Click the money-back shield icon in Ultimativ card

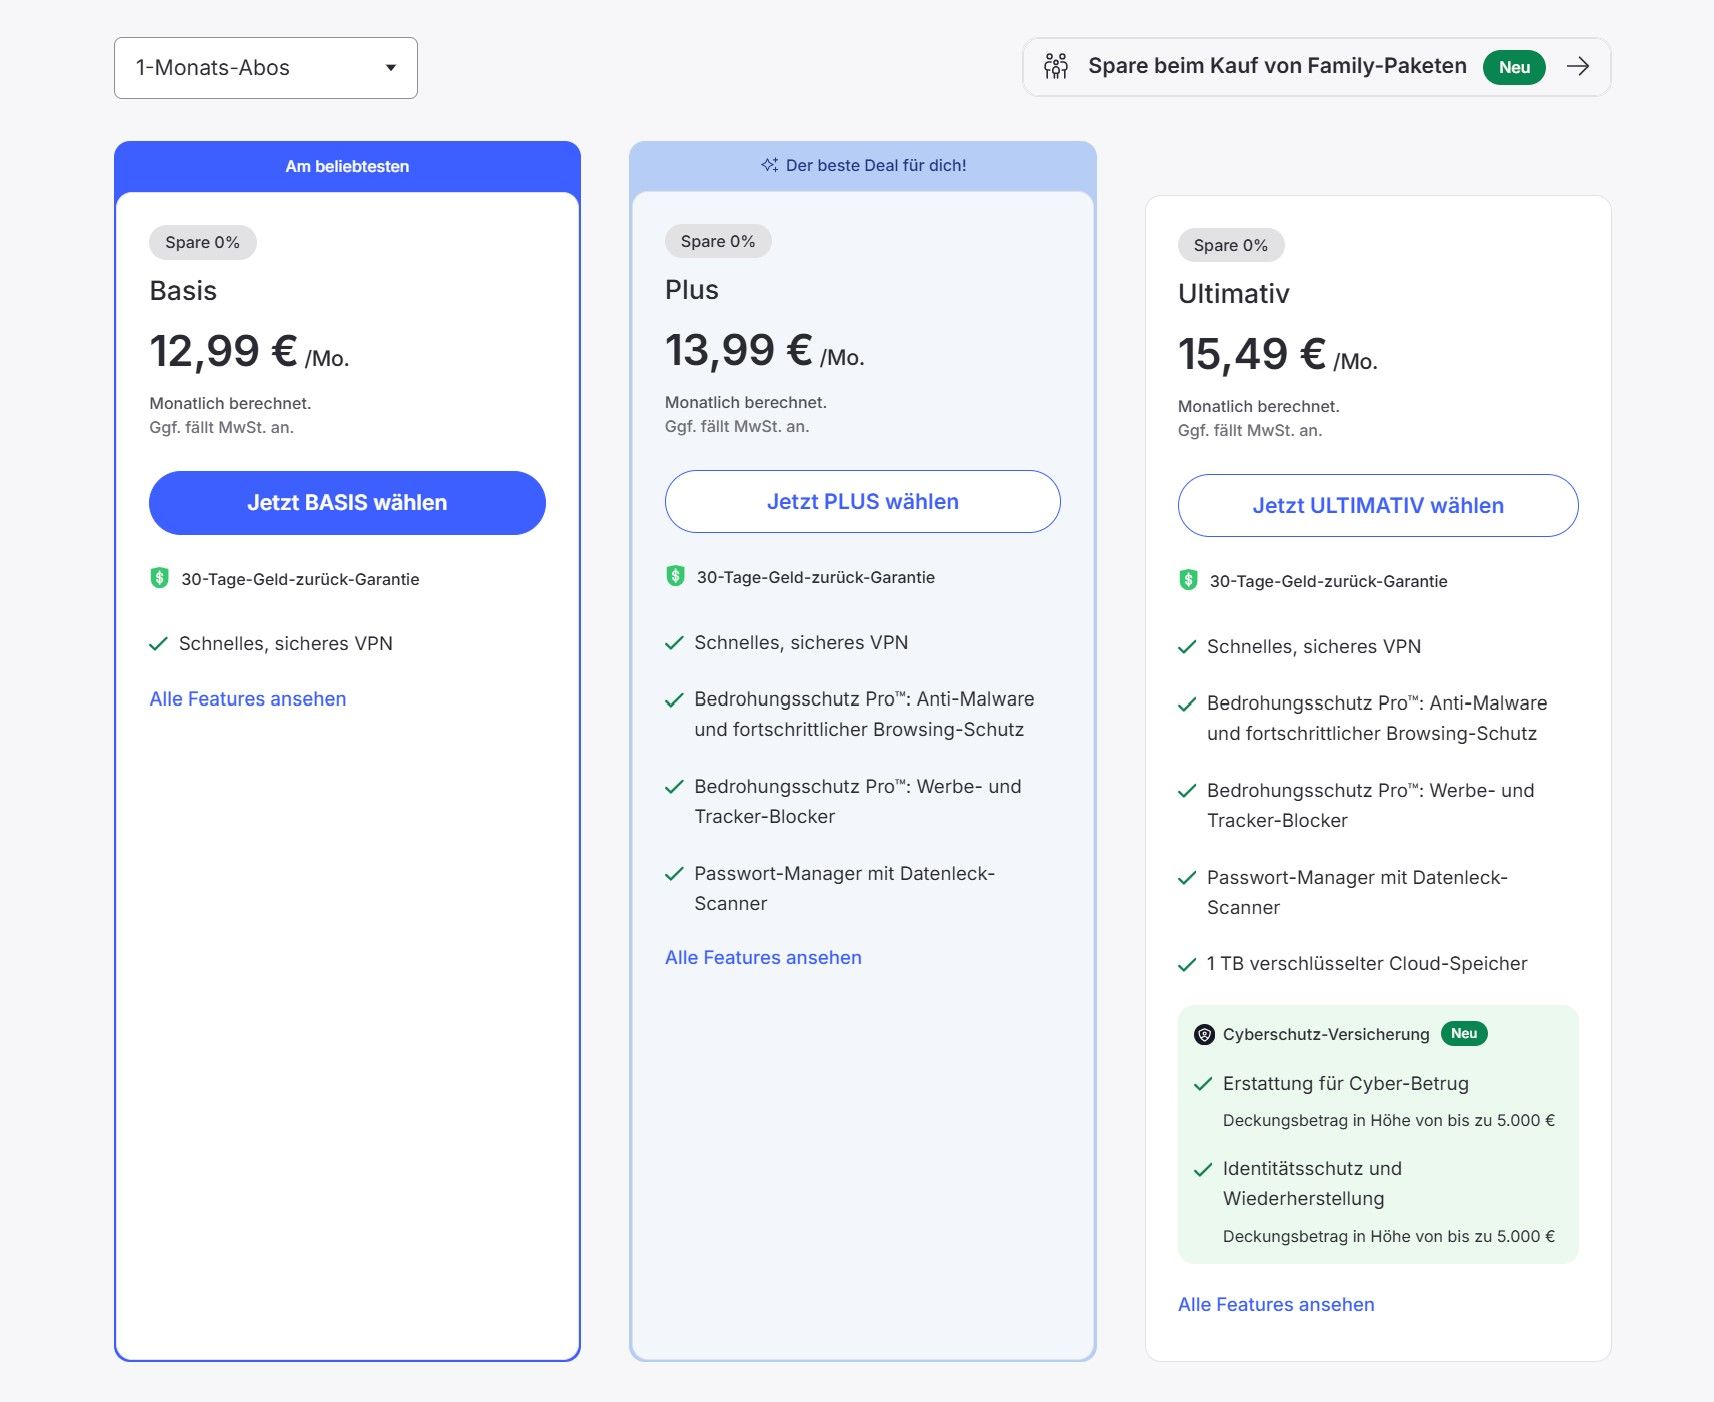point(1188,580)
